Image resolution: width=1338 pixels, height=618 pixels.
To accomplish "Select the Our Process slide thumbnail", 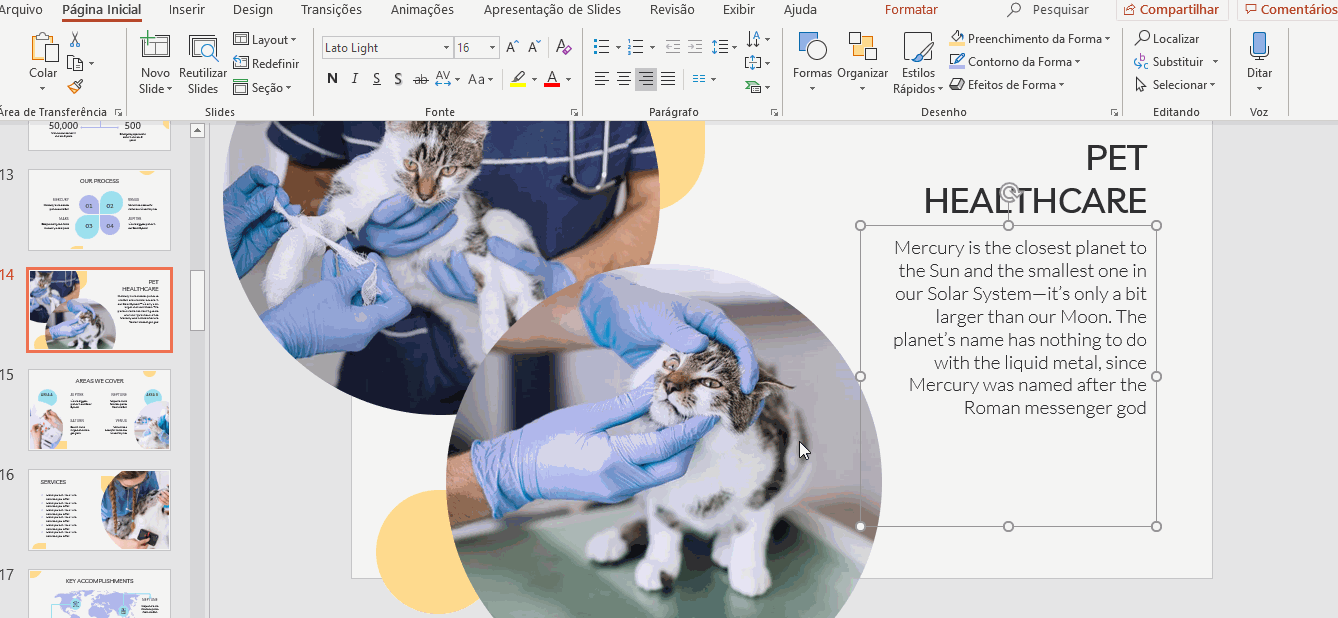I will [99, 210].
